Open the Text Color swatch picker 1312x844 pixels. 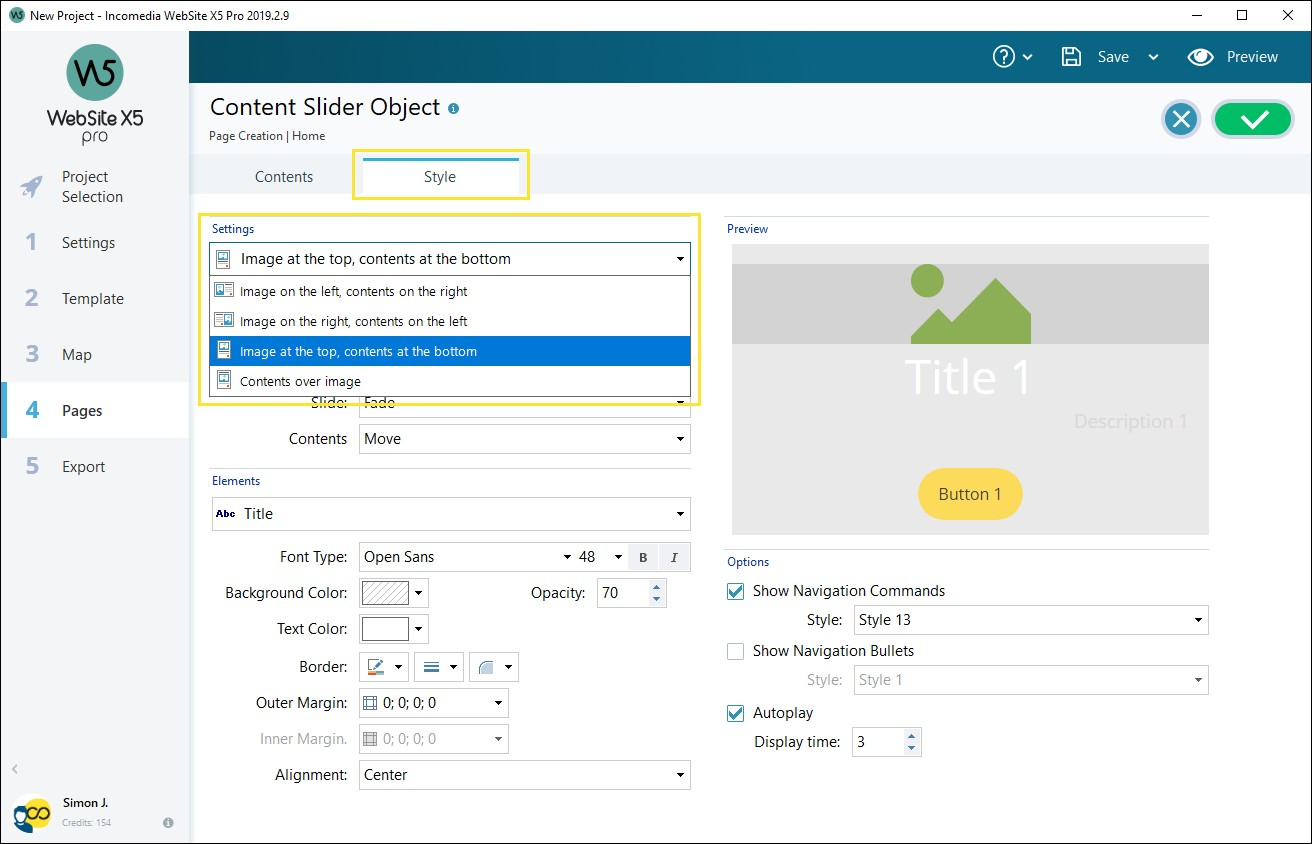[x=384, y=630]
